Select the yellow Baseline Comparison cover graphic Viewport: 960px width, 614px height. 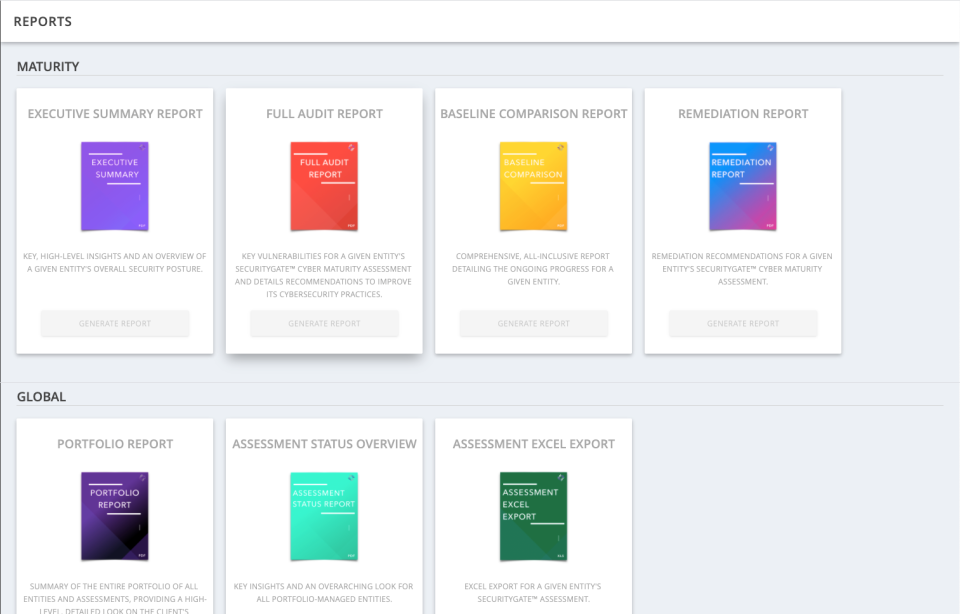(533, 186)
